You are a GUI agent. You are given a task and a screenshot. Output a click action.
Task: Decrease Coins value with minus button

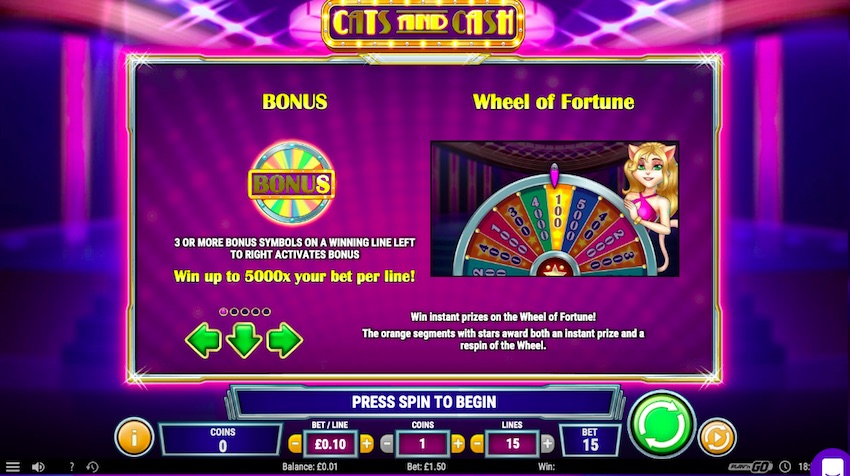click(x=387, y=444)
